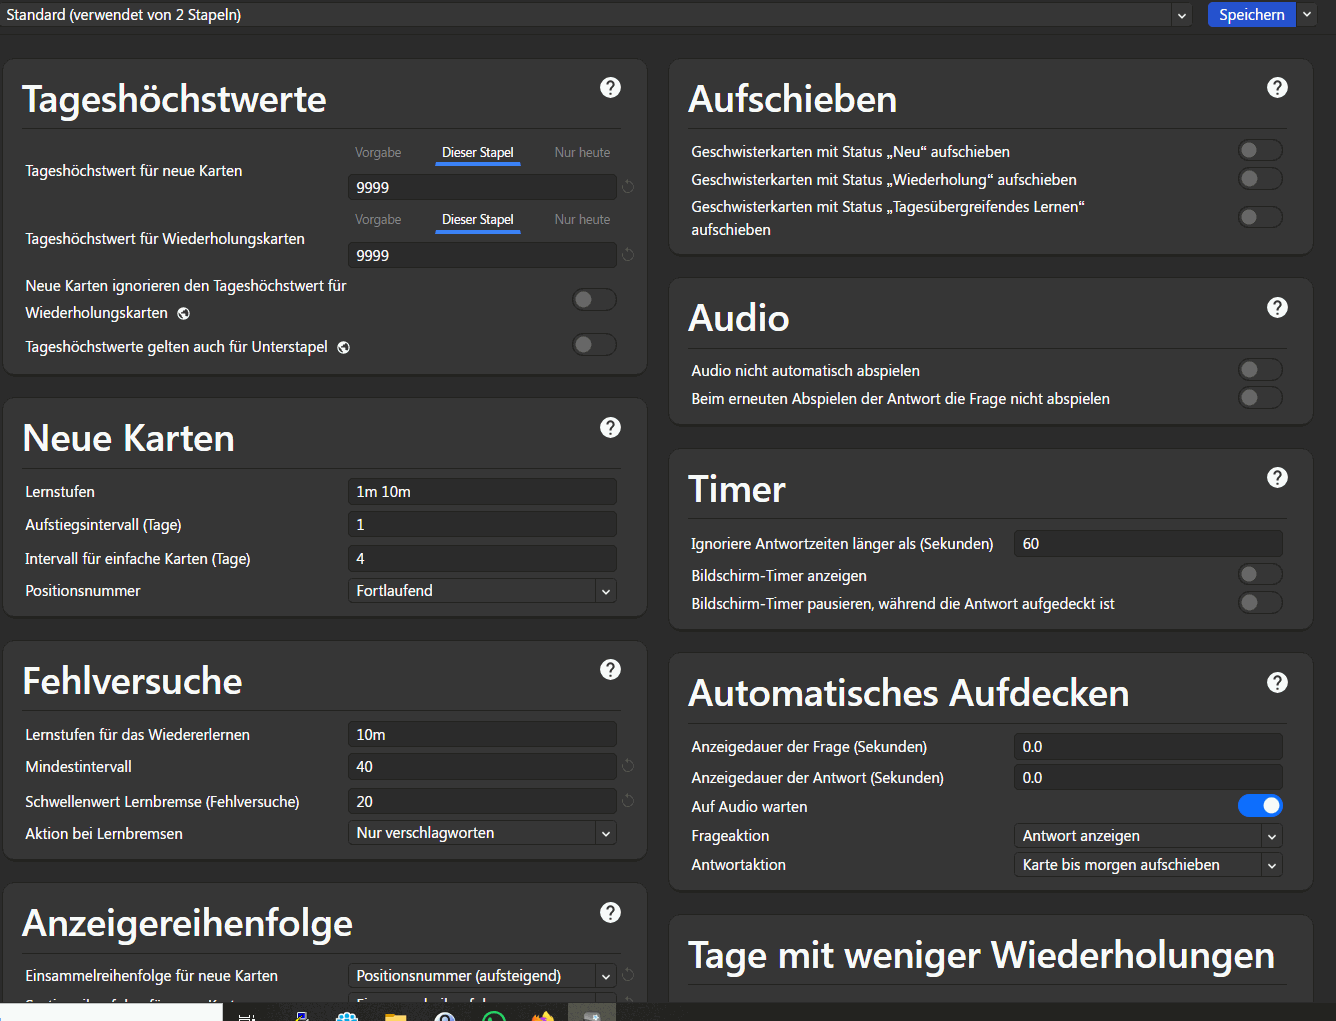
Task: Open the Antwortaktion dropdown
Action: coord(1148,865)
